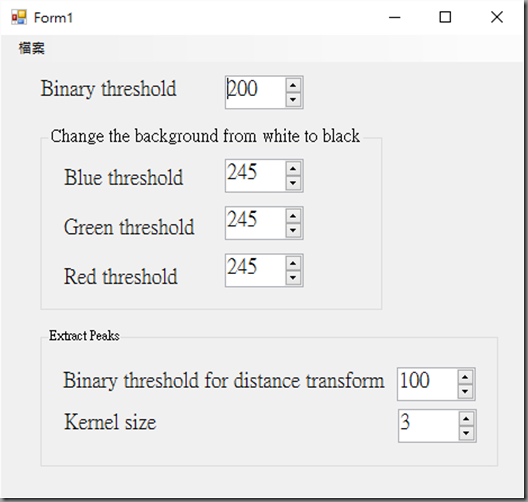This screenshot has height=502, width=528.
Task: Click the Form1 application icon
Action: tap(19, 17)
